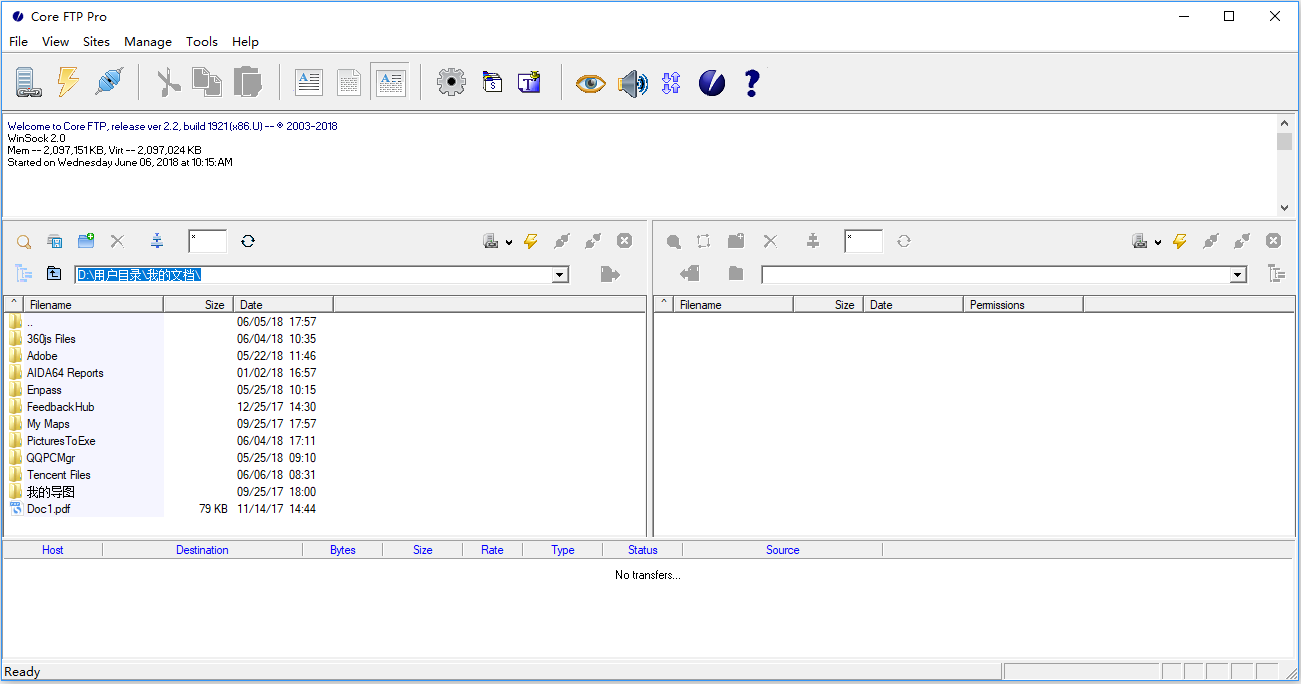Click the Core FTP round logo icon
1301x684 pixels.
point(712,83)
